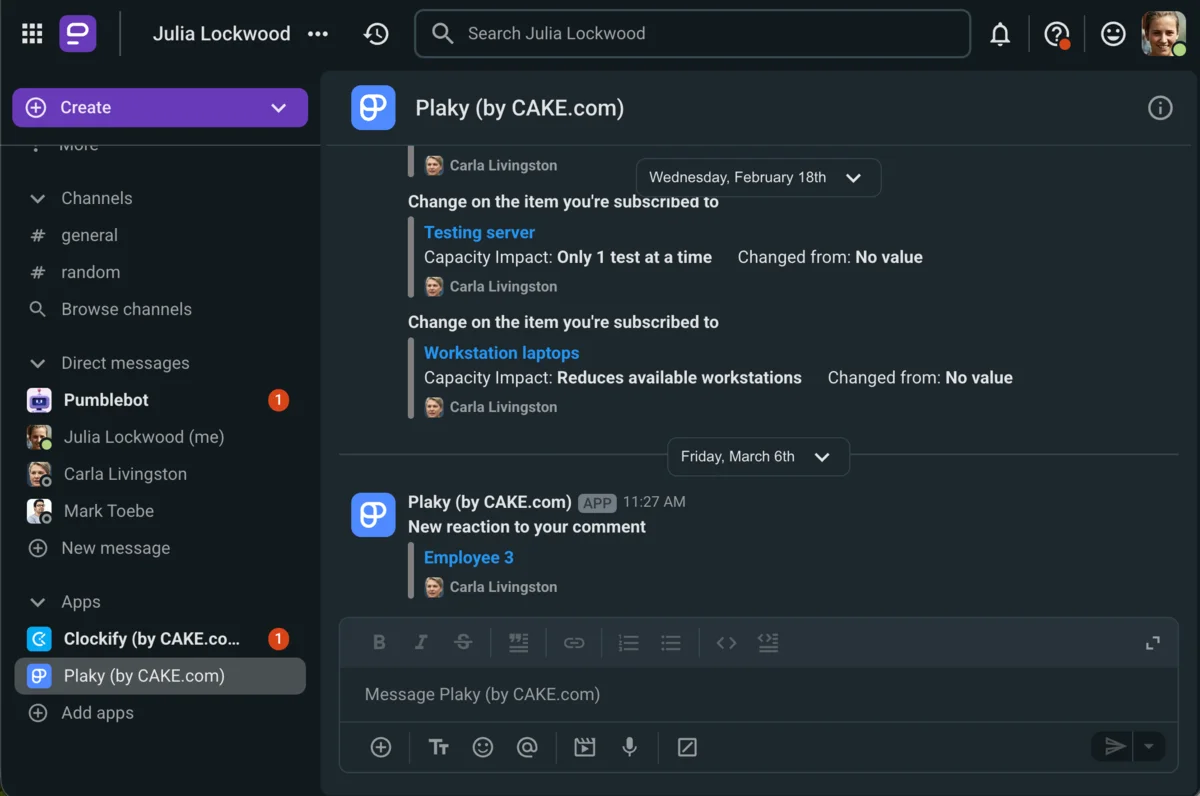The width and height of the screenshot is (1200, 796).
Task: Click the Pumble logo icon
Action: click(x=78, y=34)
